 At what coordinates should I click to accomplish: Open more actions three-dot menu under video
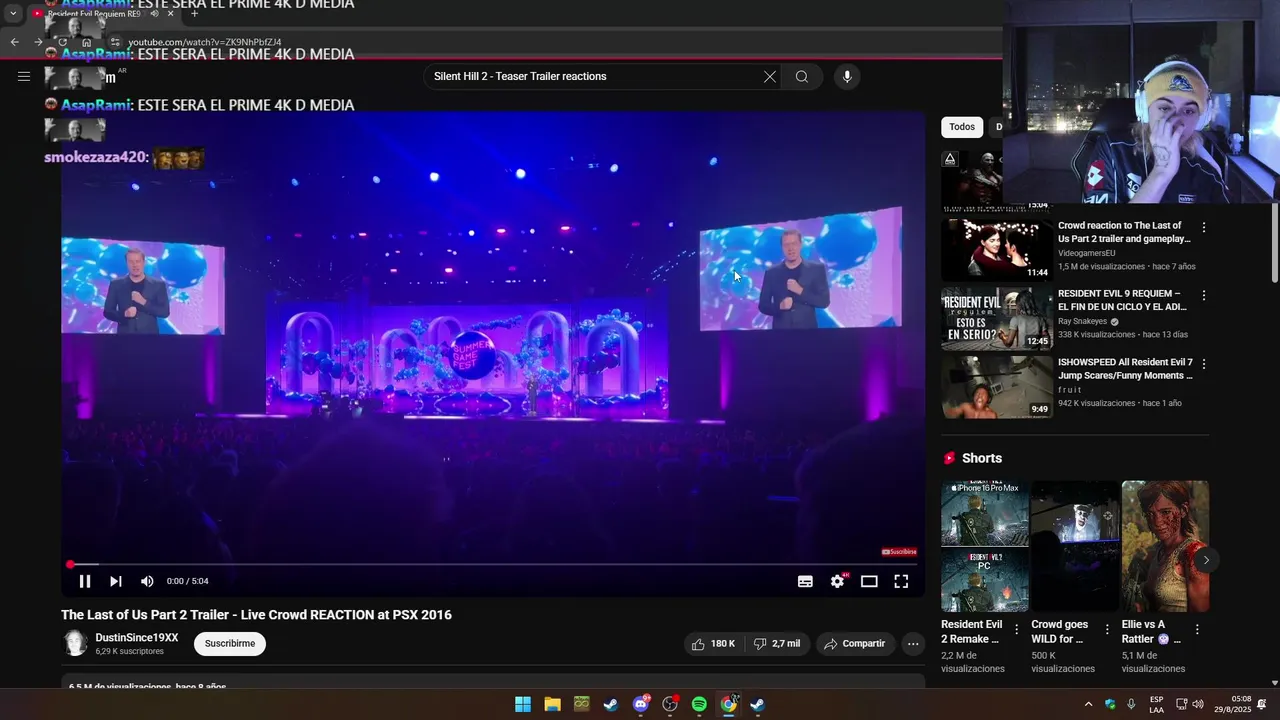click(913, 644)
